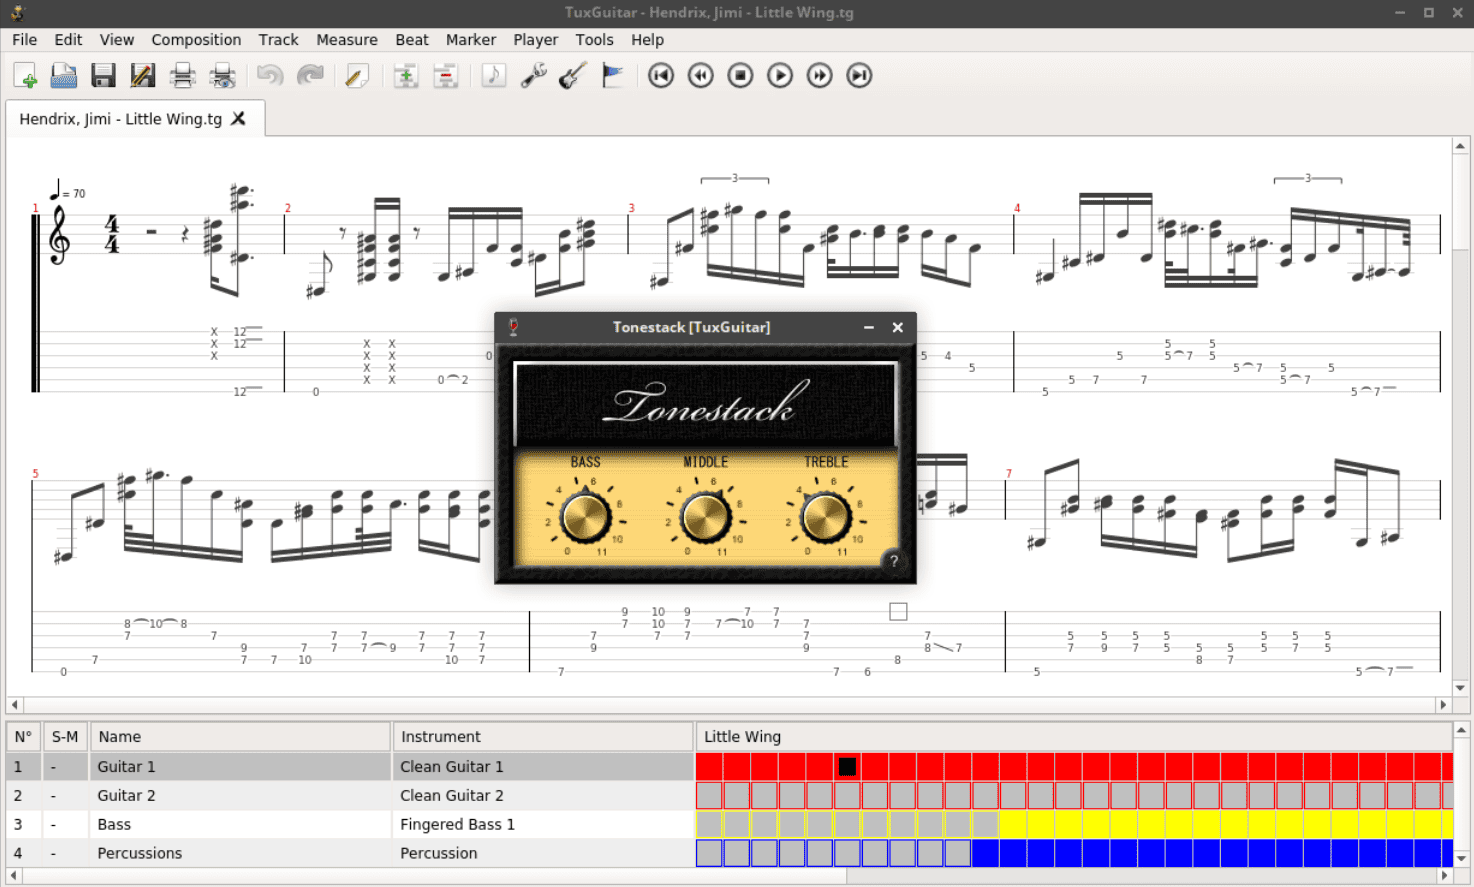Open the Print Preview icon

223,75
